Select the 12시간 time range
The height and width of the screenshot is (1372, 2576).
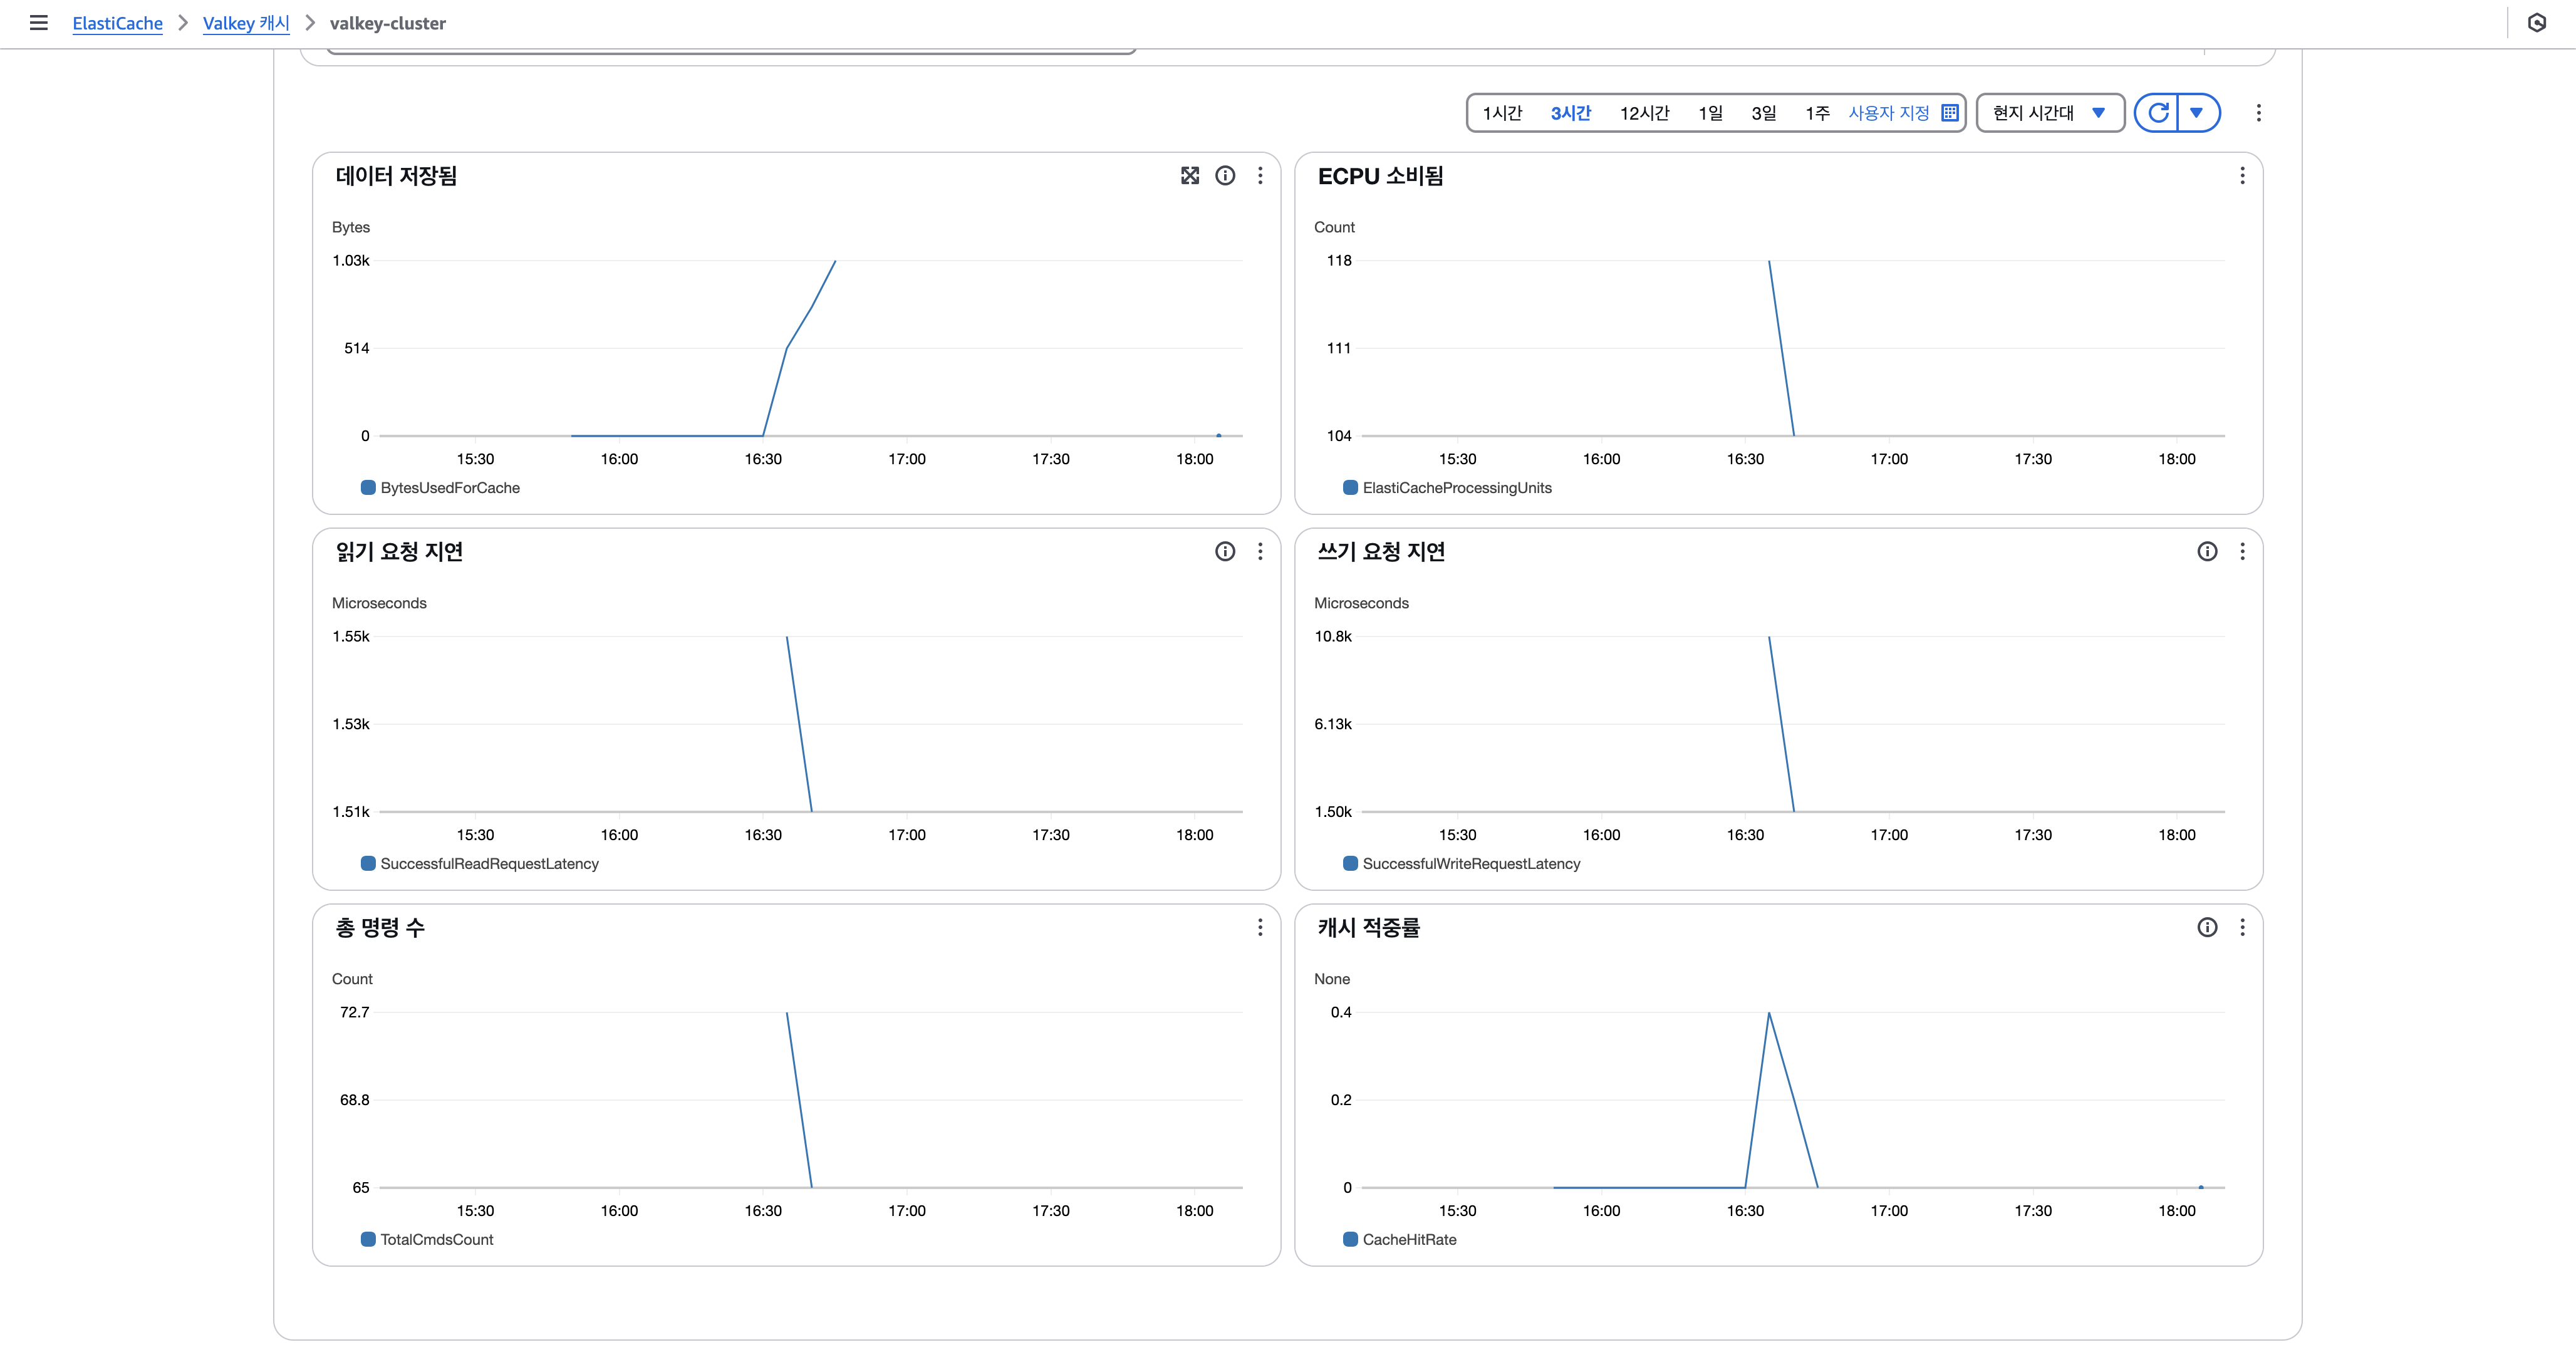(x=1644, y=113)
